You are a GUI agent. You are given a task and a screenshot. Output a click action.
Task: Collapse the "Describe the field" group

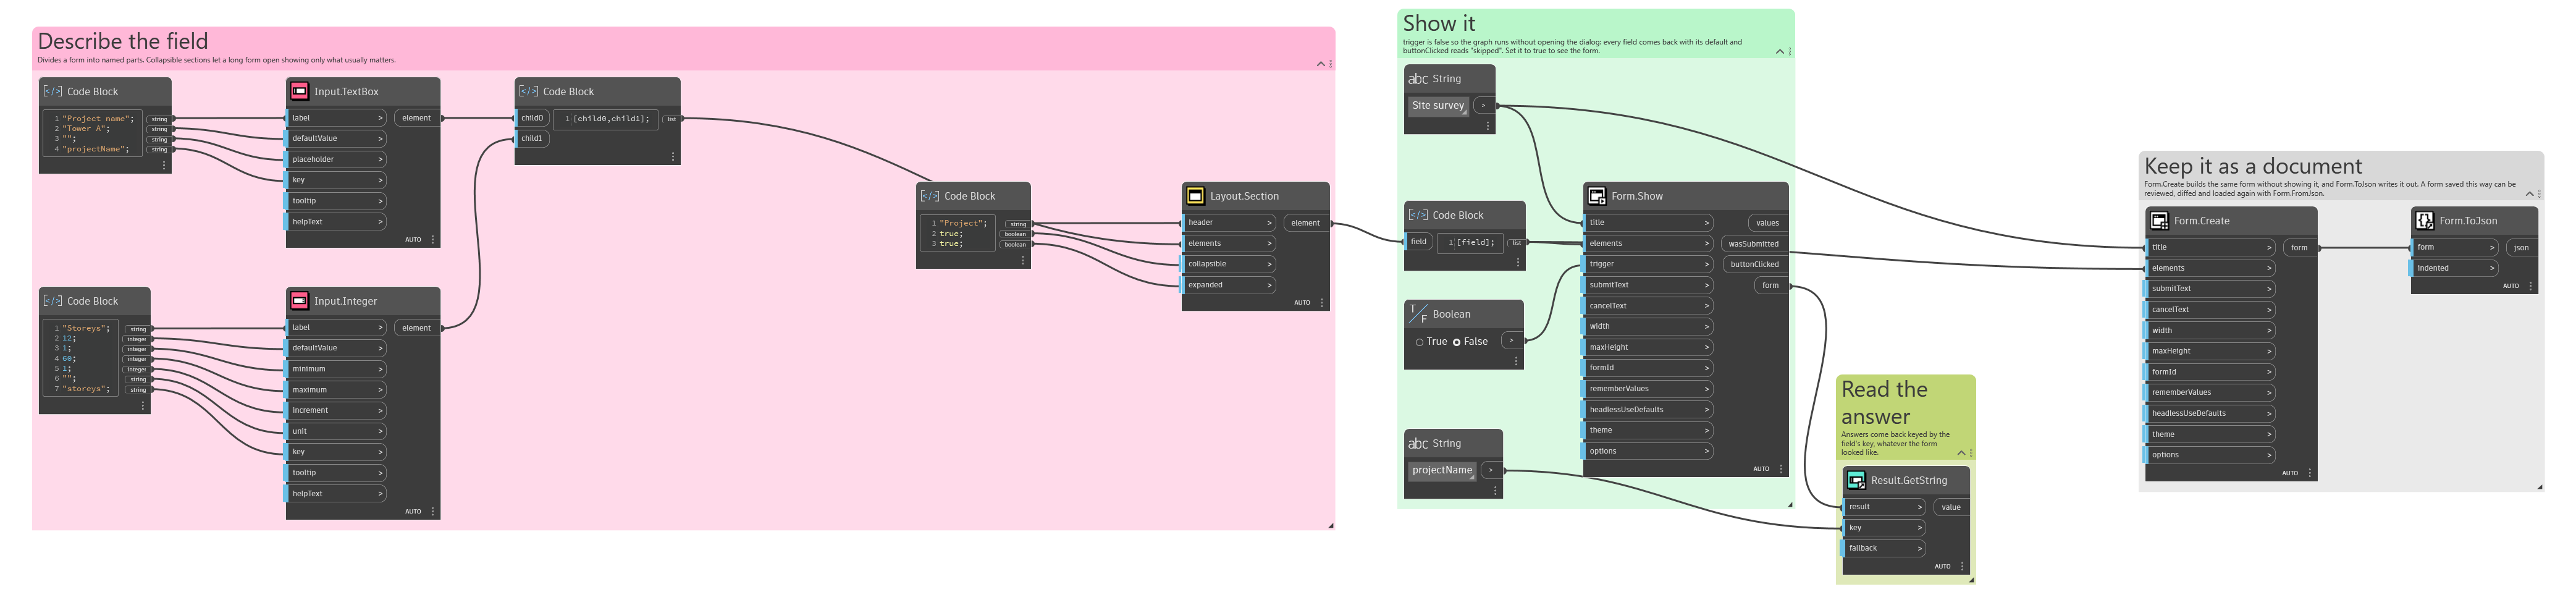pos(1321,64)
